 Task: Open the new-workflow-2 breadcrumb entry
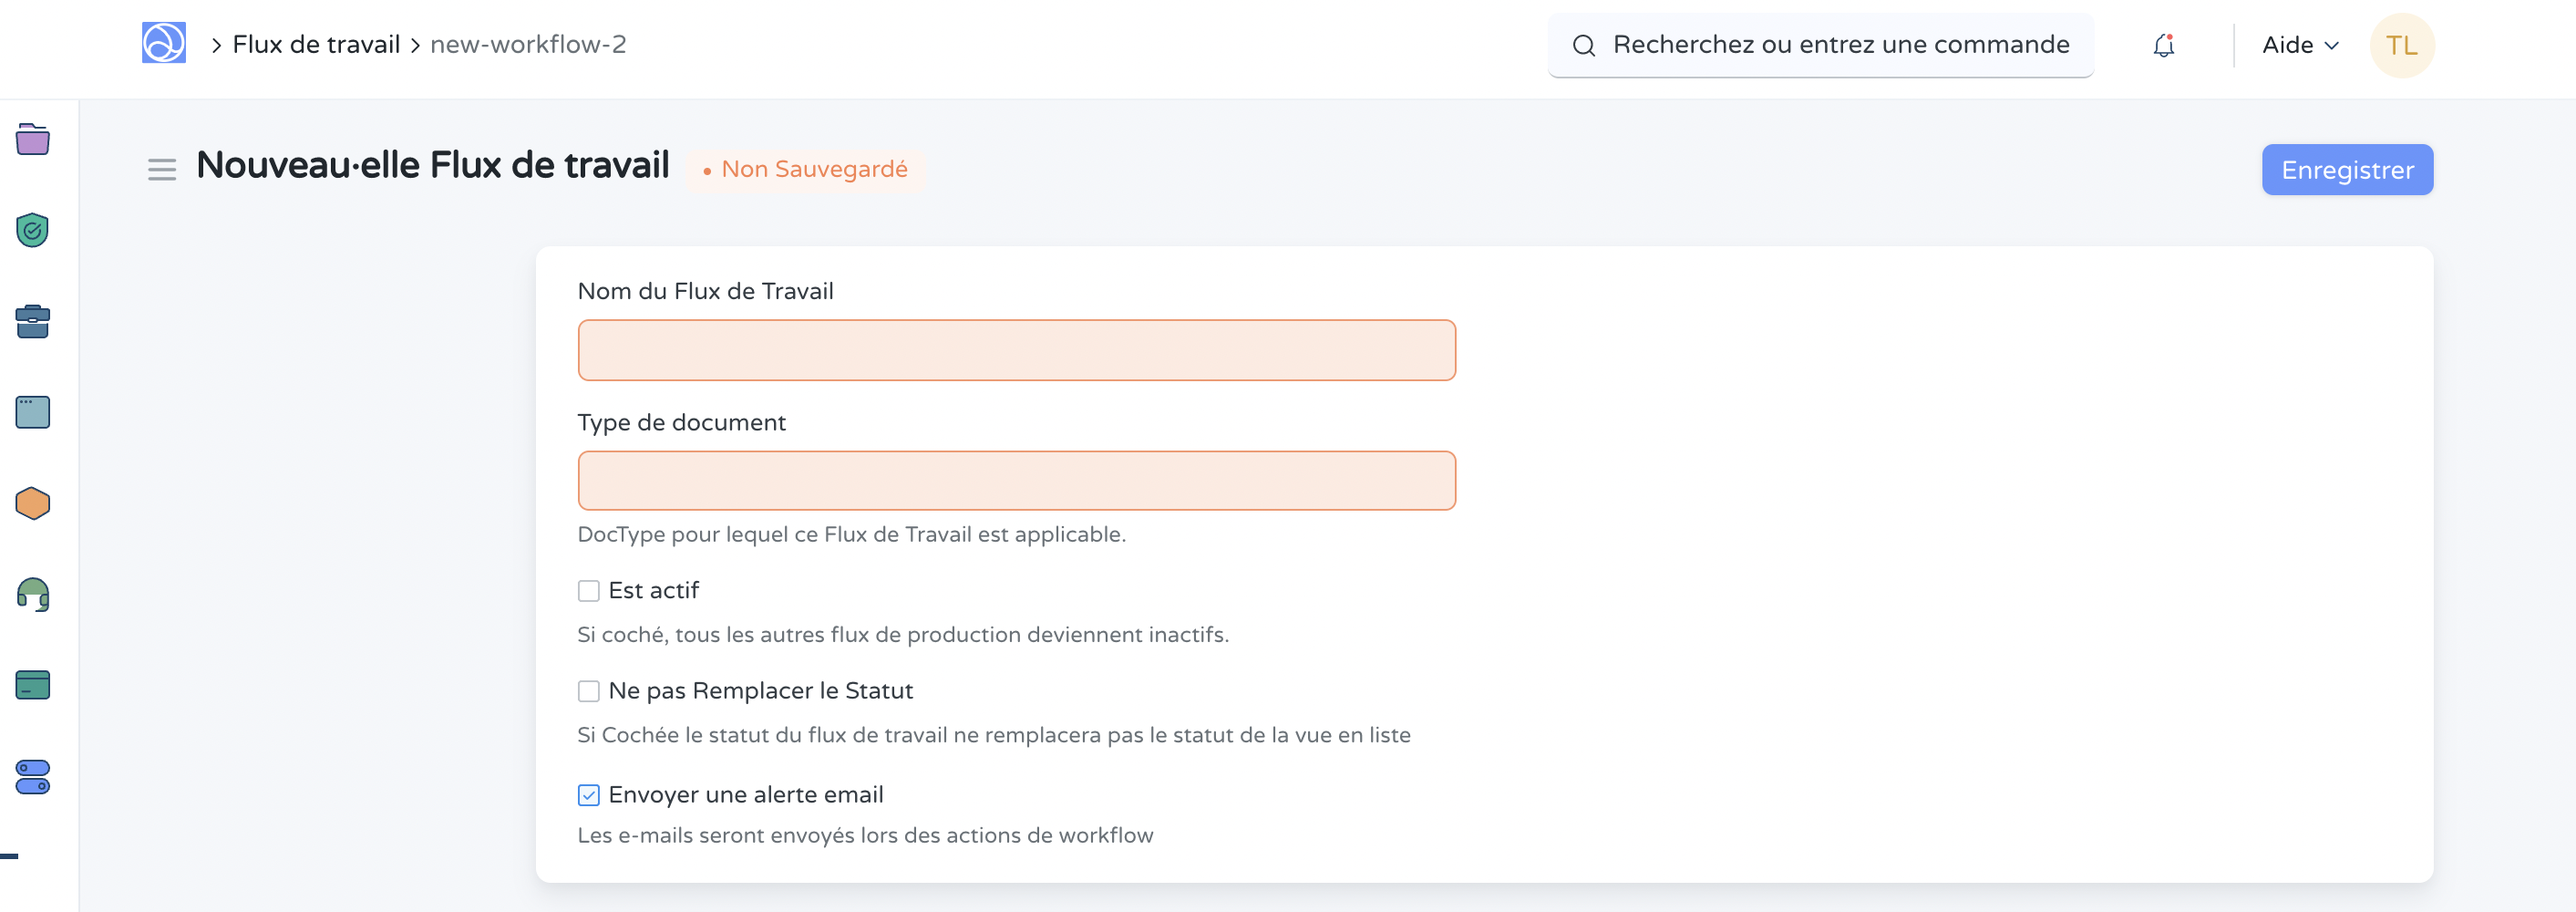click(x=527, y=44)
